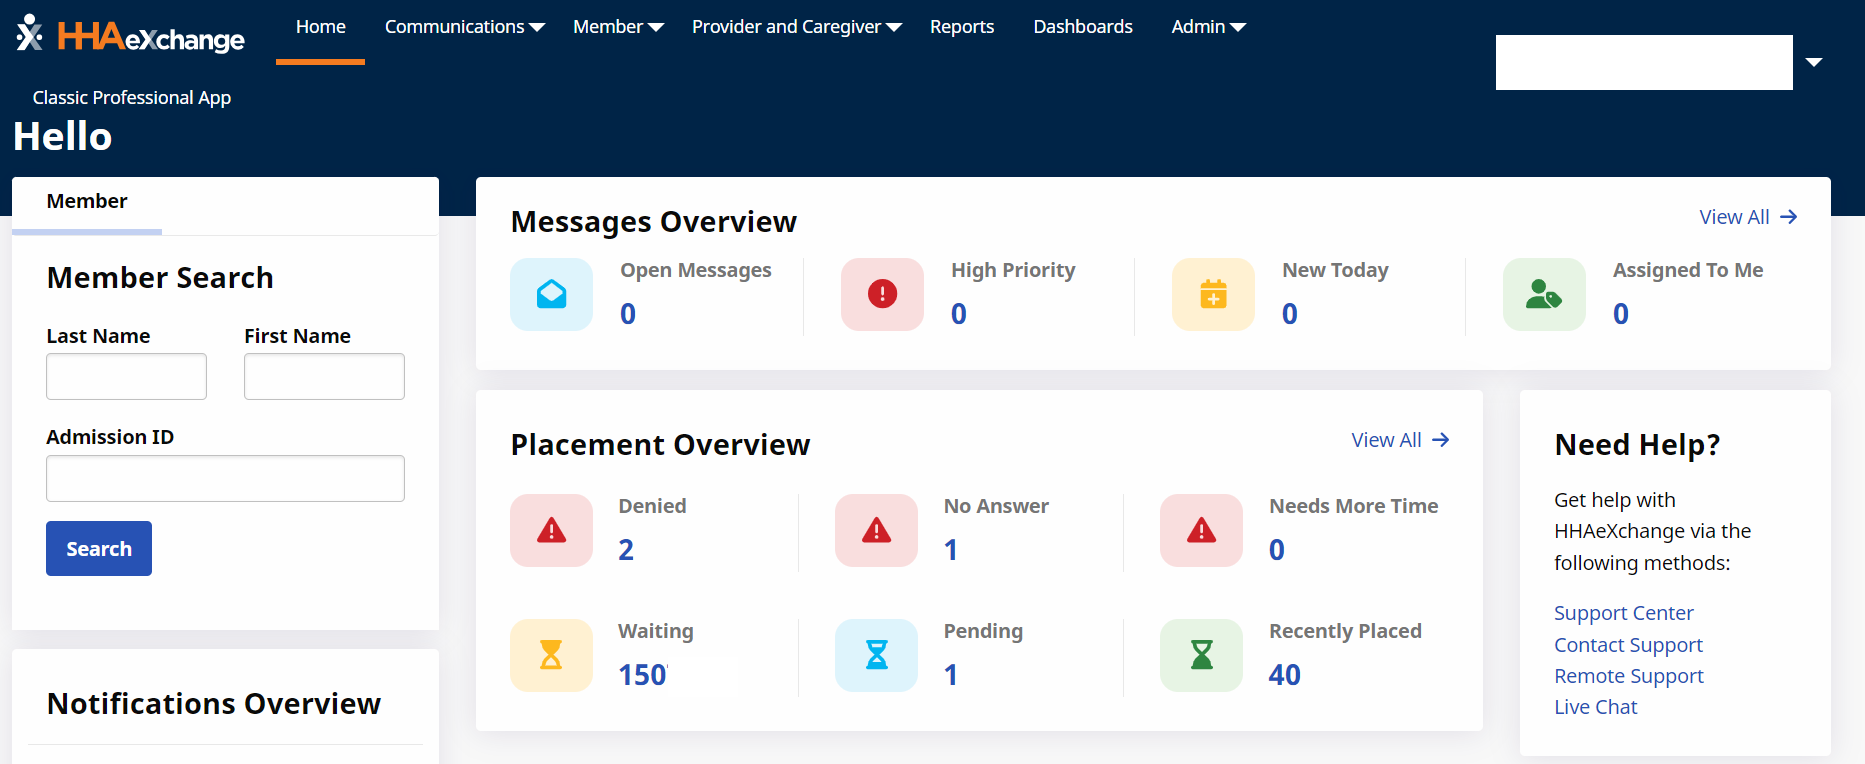This screenshot has width=1865, height=764.
Task: Click the Recently Placed green hourglass icon
Action: click(1201, 655)
